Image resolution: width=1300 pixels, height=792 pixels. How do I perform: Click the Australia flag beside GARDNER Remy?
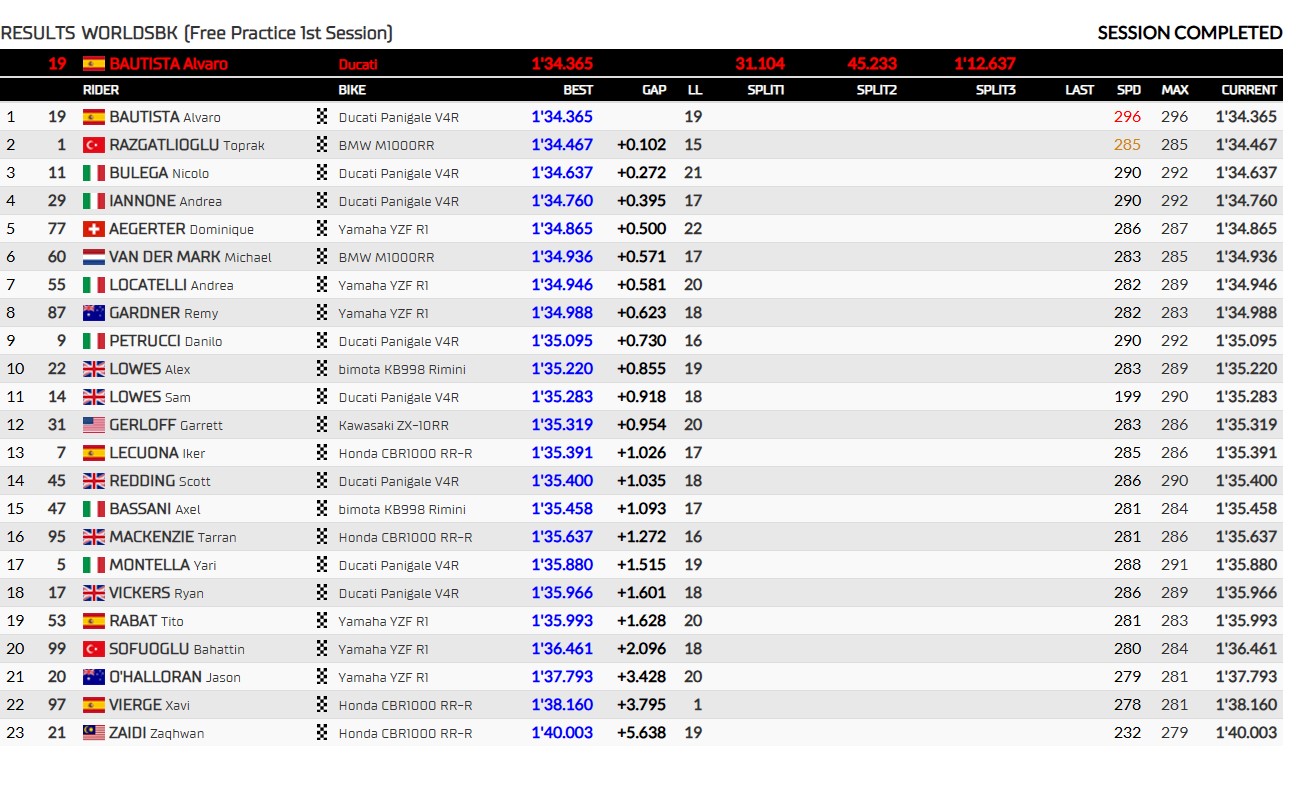tap(94, 313)
